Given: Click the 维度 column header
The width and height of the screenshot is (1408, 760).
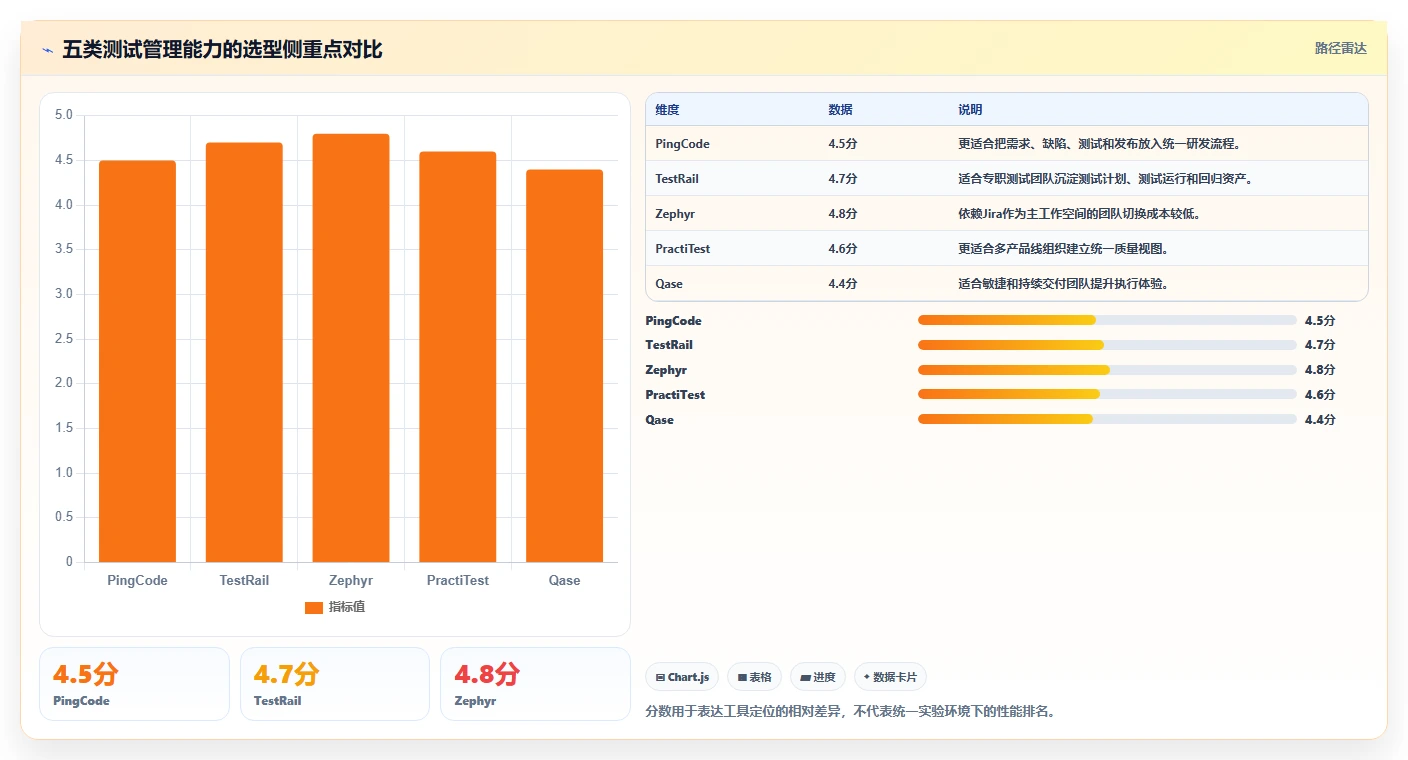Looking at the screenshot, I should click(667, 109).
